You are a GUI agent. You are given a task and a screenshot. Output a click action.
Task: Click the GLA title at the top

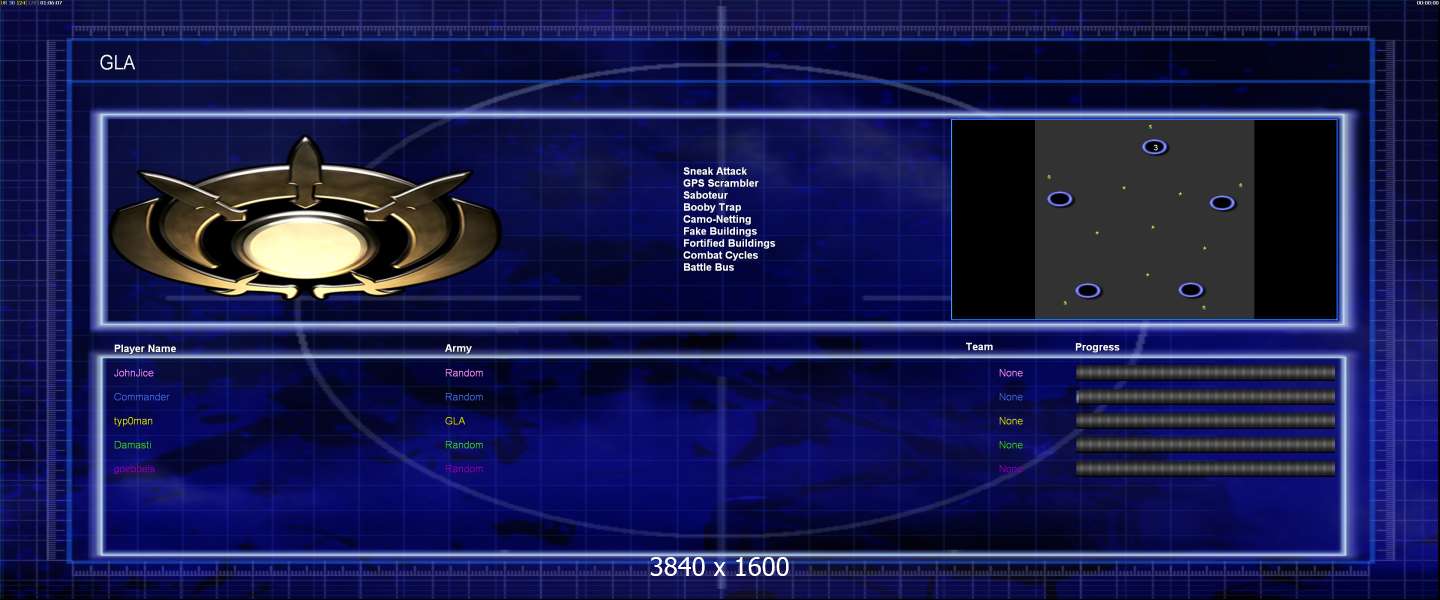(117, 63)
